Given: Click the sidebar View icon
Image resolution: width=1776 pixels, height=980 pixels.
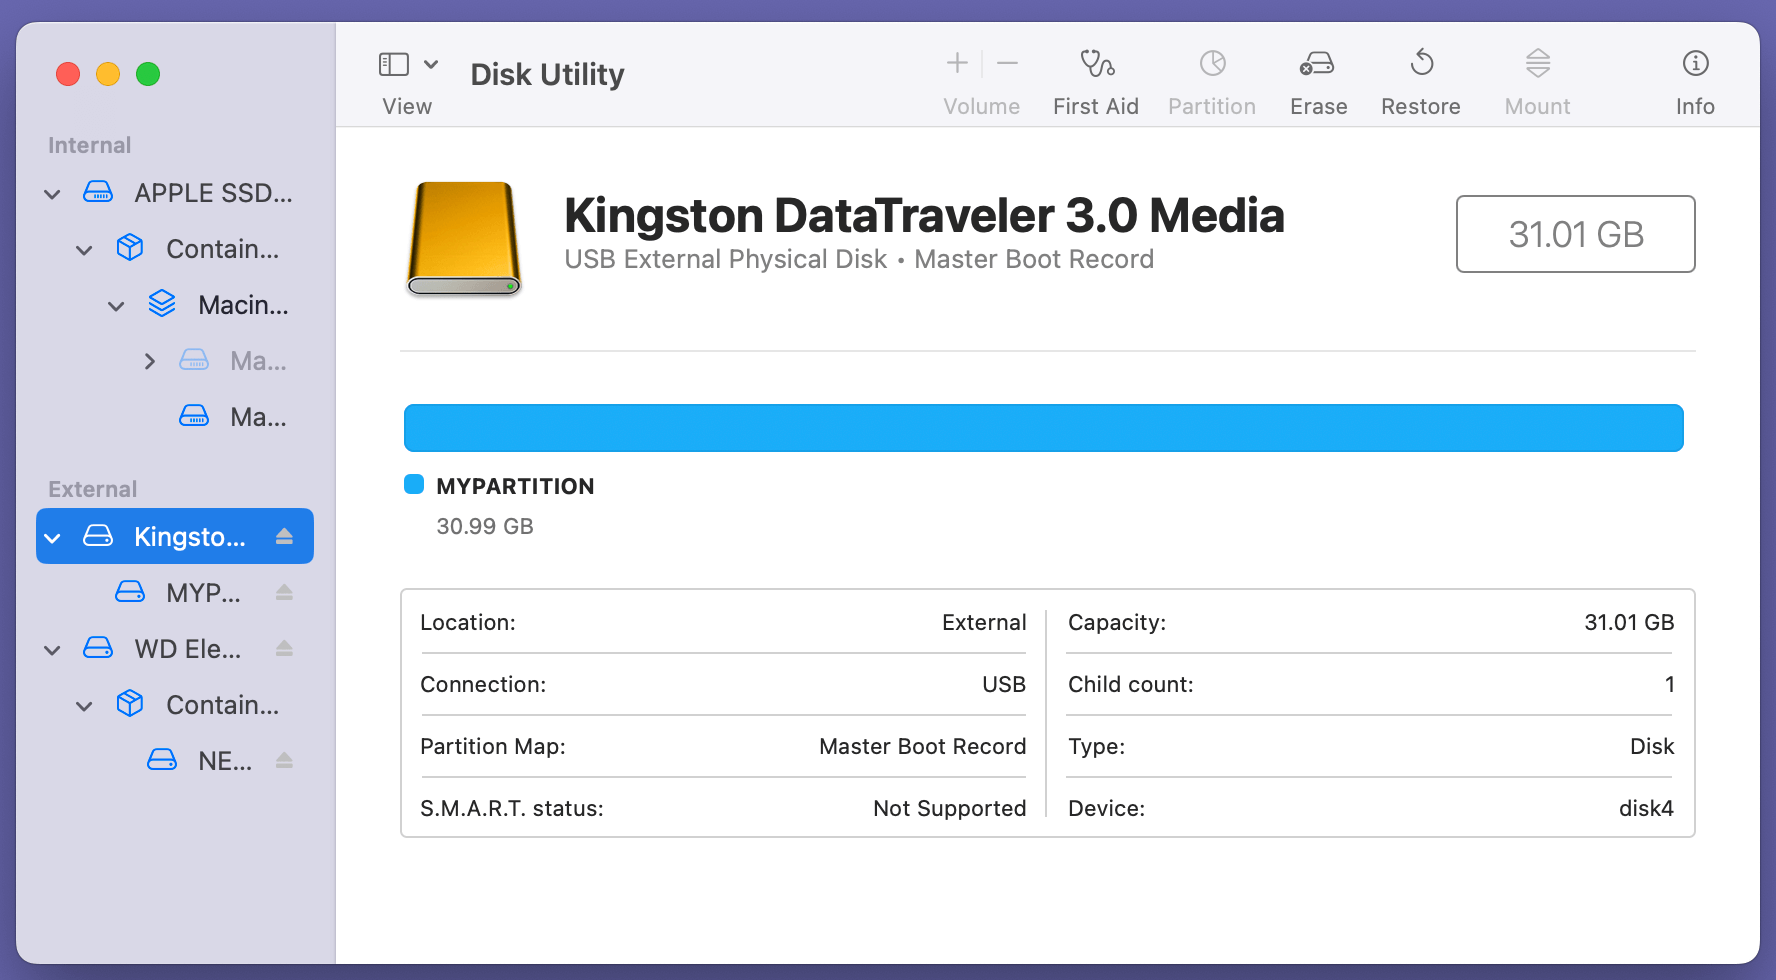Looking at the screenshot, I should 391,63.
